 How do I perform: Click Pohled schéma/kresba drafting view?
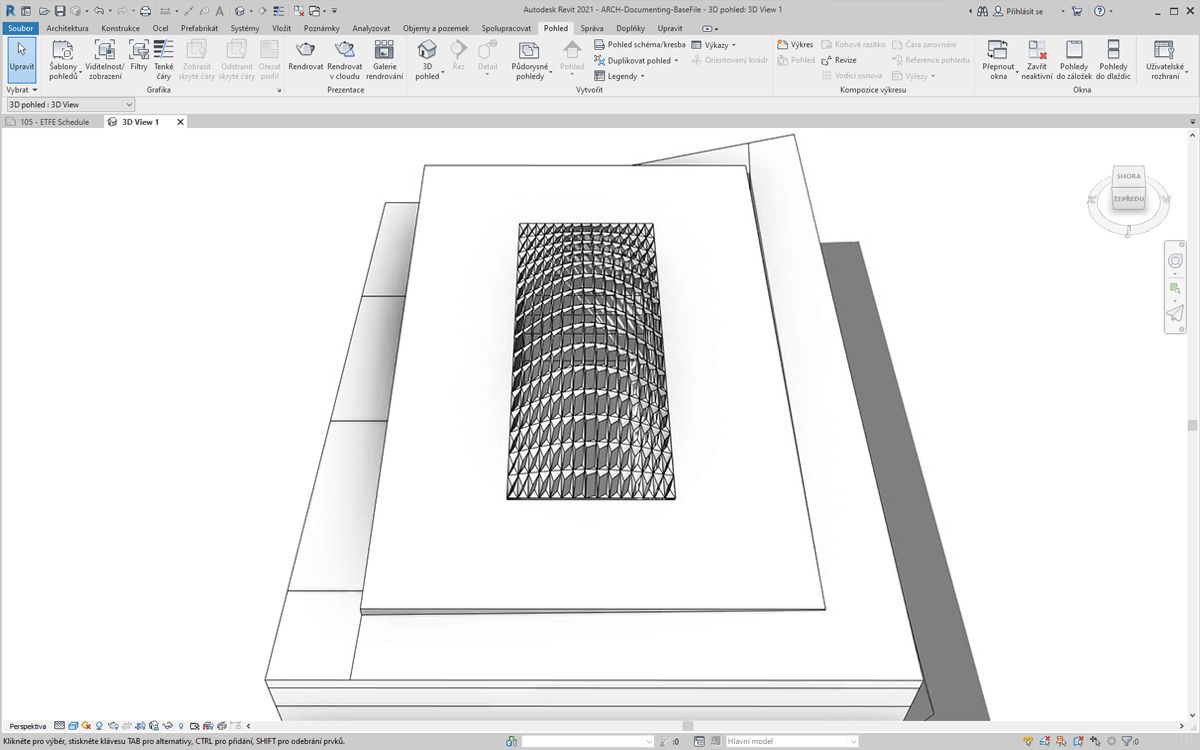[x=640, y=45]
